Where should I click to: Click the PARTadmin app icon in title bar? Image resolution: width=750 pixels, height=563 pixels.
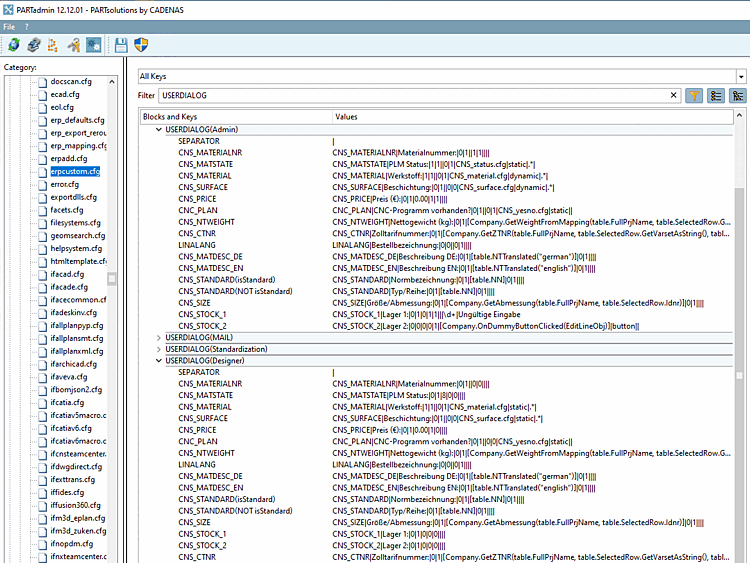point(8,10)
